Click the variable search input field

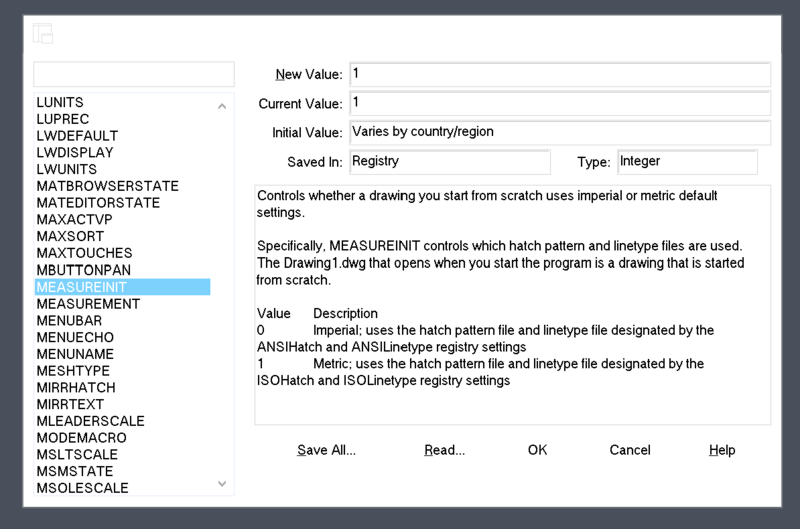pos(134,74)
